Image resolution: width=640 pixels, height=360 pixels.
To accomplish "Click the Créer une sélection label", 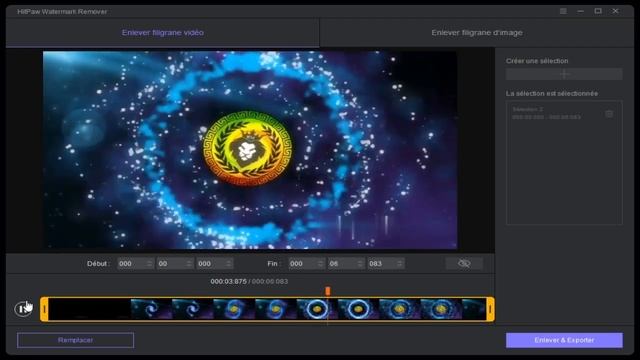I will click(x=537, y=61).
